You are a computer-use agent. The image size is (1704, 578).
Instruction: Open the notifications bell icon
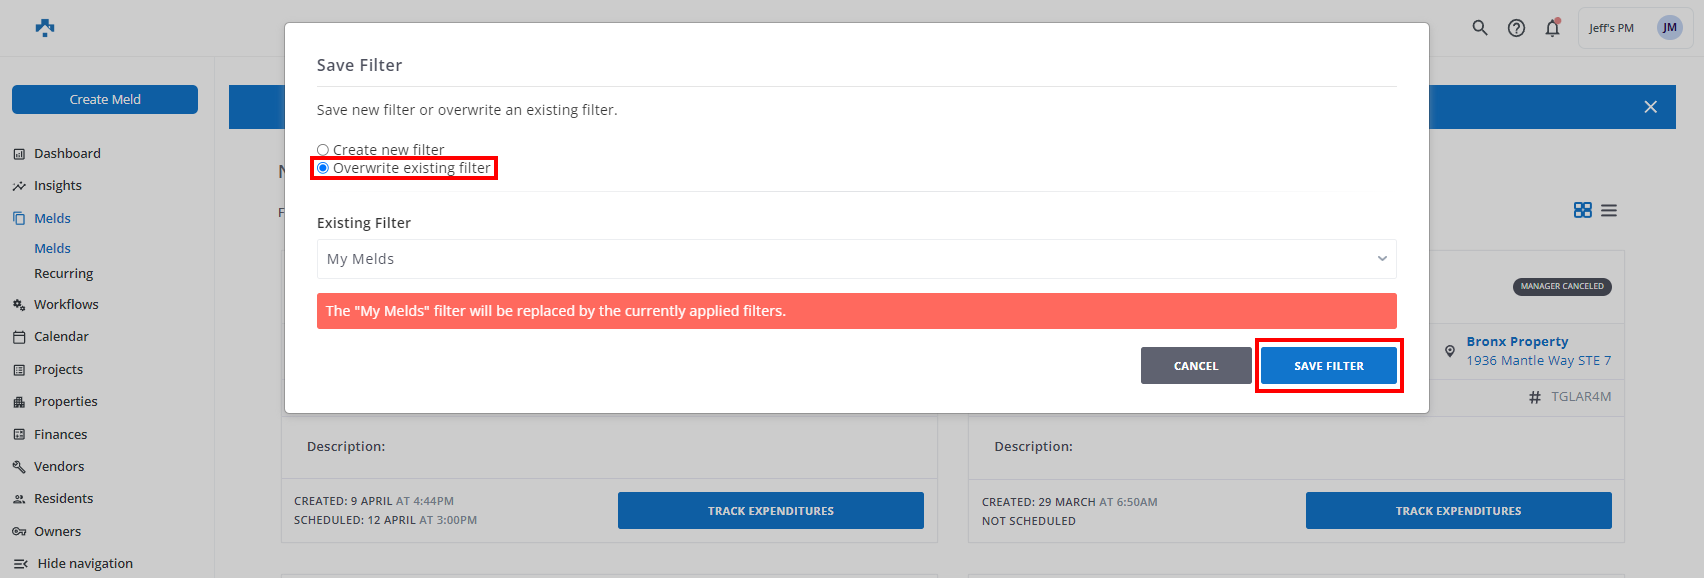[1552, 28]
